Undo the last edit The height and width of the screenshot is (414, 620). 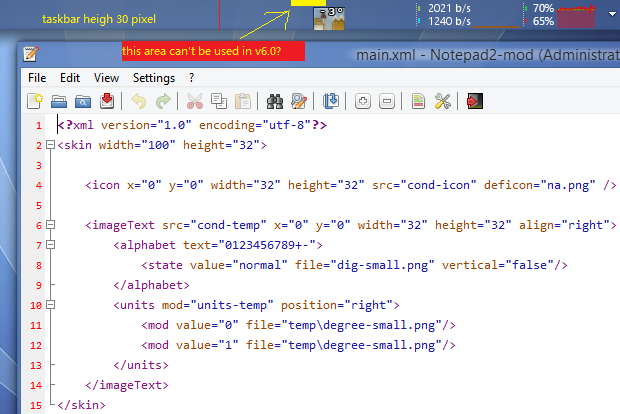[139, 101]
